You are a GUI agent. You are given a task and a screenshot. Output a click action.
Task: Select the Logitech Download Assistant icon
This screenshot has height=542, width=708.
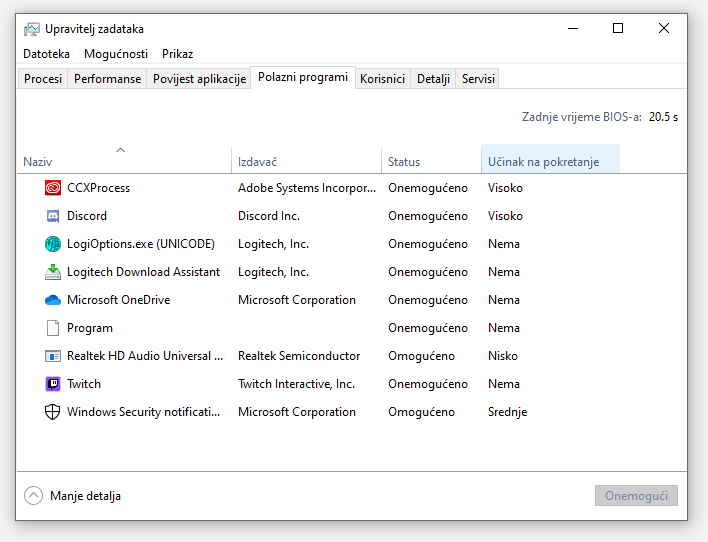53,272
